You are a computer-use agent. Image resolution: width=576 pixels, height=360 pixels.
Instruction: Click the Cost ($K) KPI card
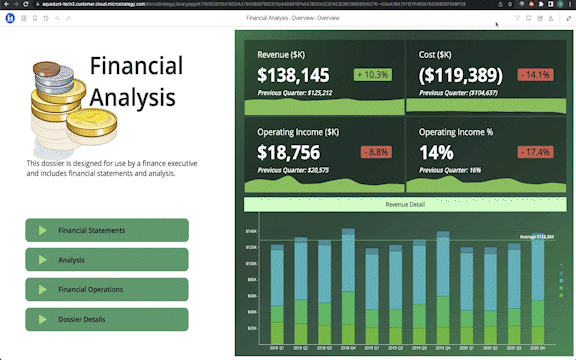pyautogui.click(x=486, y=78)
